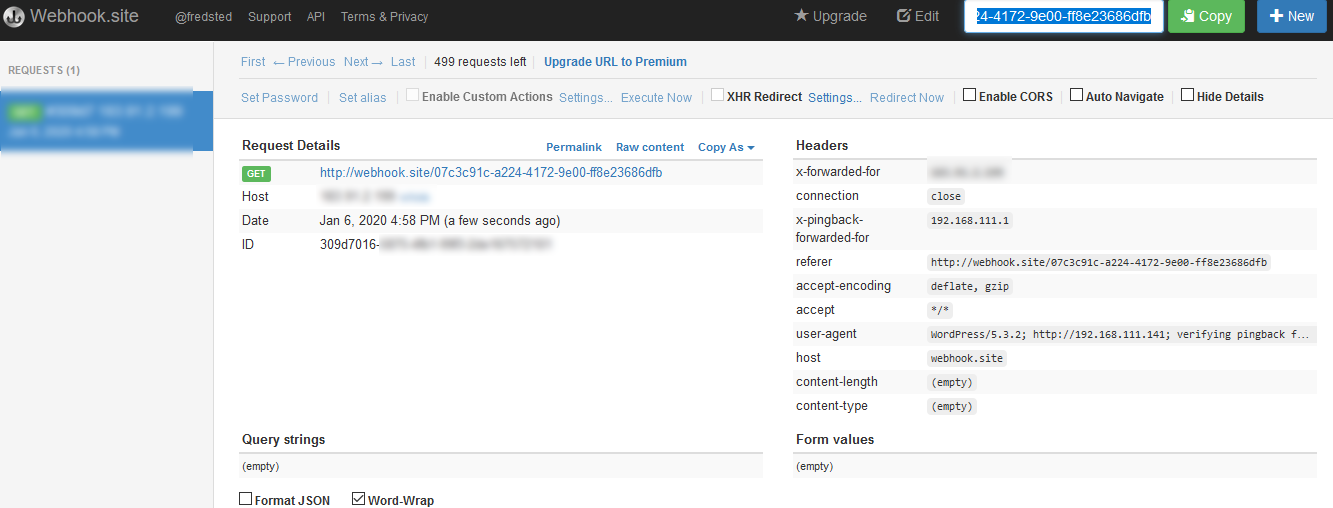Click the Upgrade star button
Viewport: 1333px width, 508px height.
coord(830,16)
